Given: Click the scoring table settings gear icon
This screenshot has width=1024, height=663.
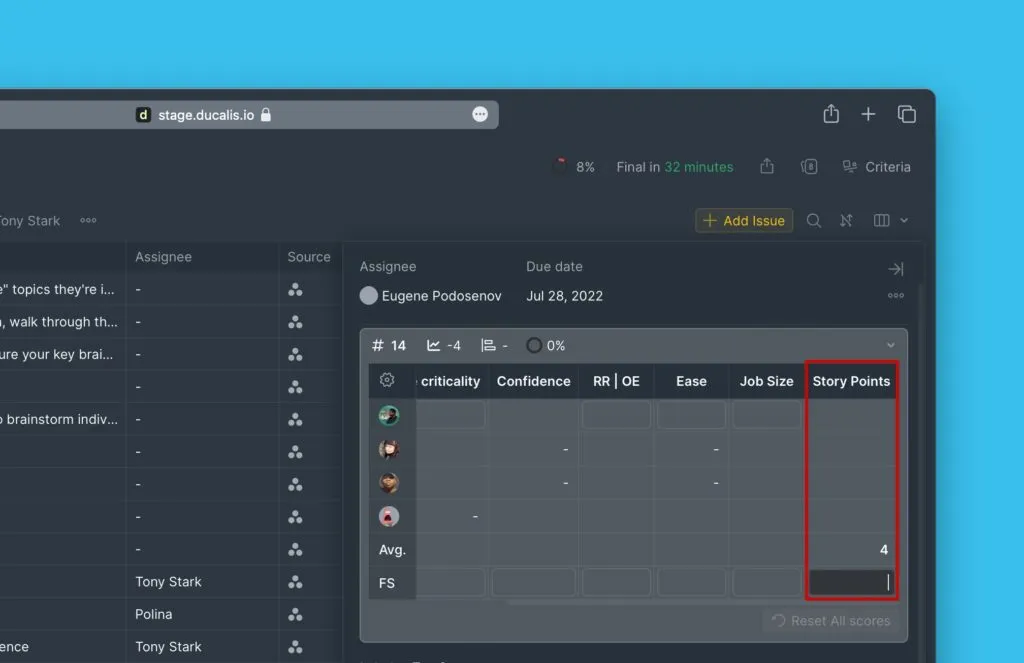Looking at the screenshot, I should [388, 380].
